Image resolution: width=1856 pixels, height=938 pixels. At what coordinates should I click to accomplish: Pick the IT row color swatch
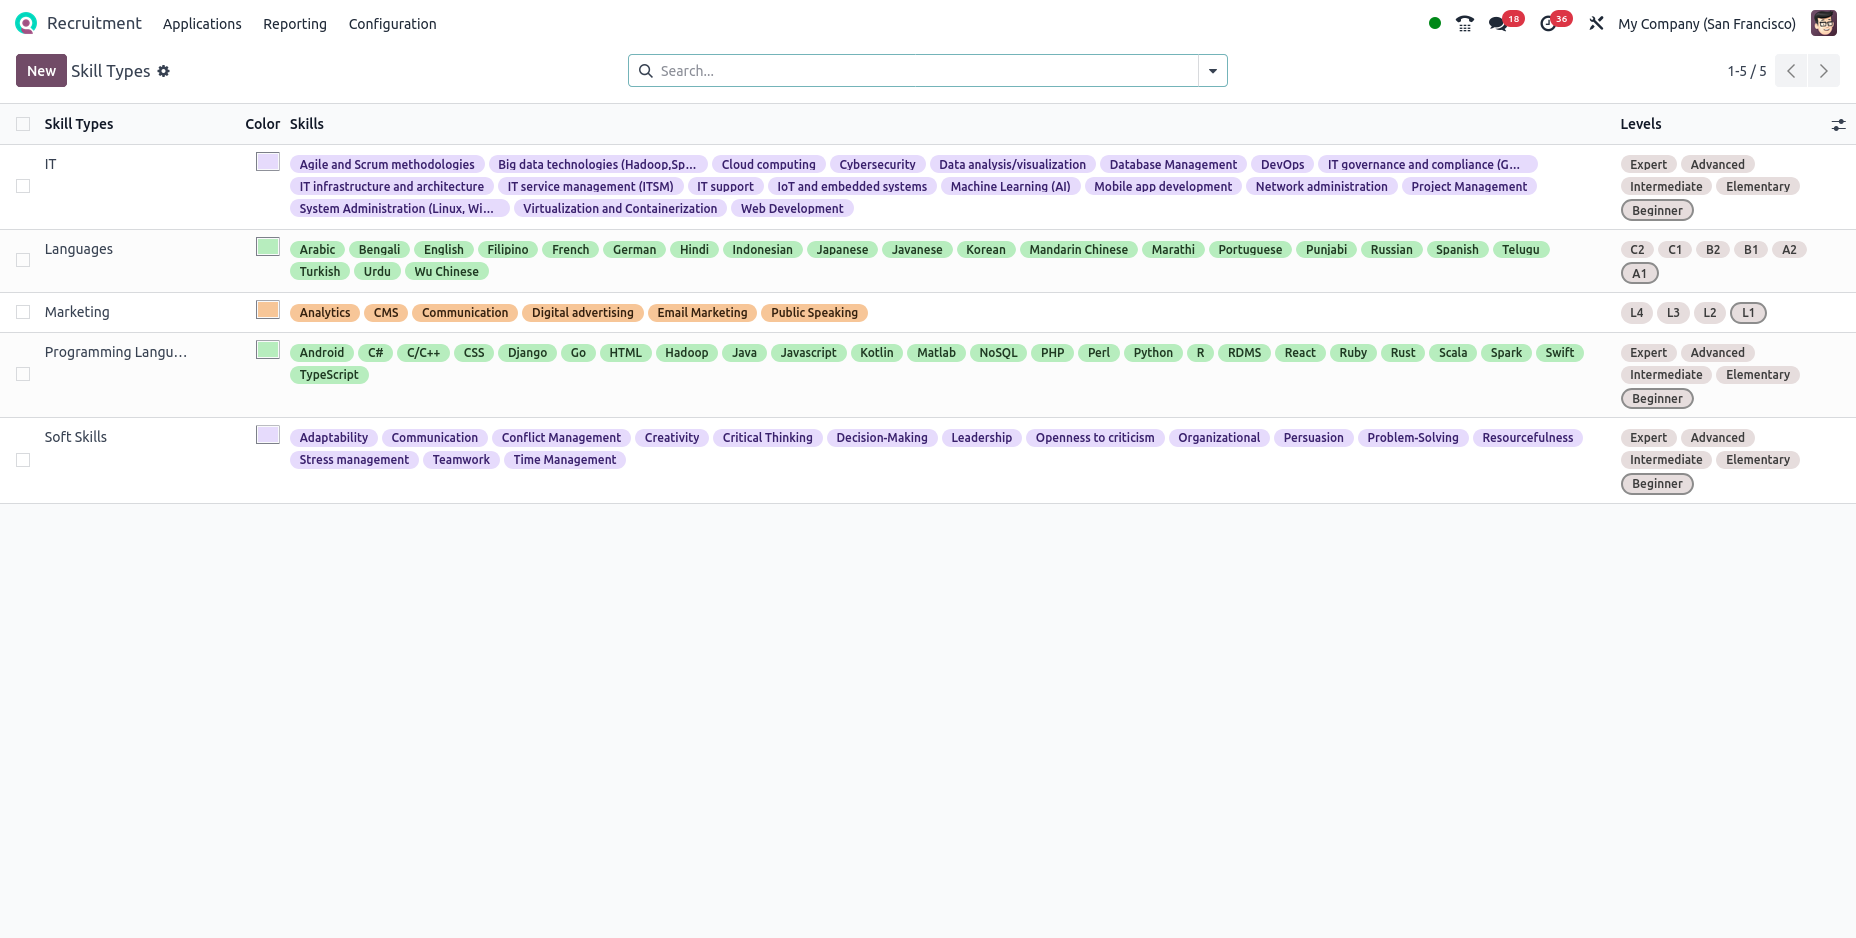[x=268, y=162]
